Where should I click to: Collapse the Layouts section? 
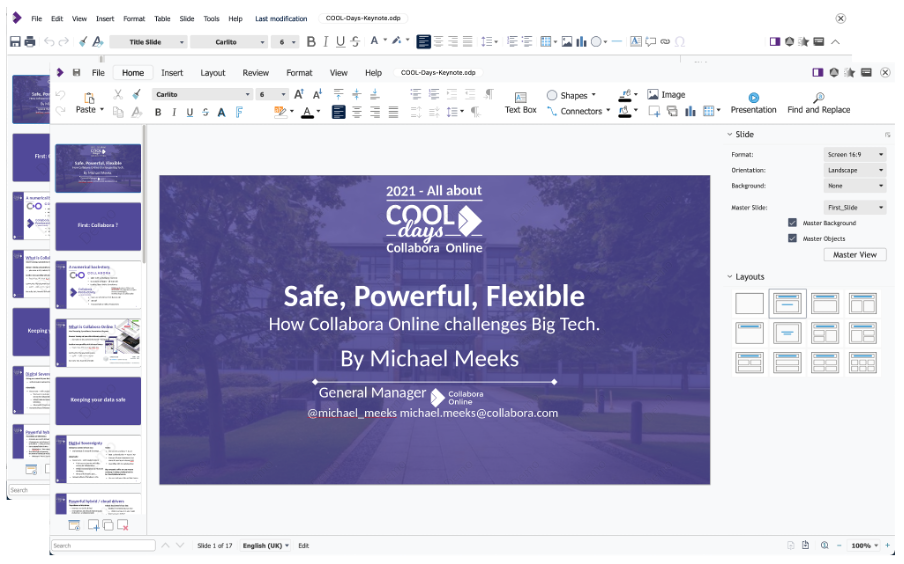tap(730, 277)
